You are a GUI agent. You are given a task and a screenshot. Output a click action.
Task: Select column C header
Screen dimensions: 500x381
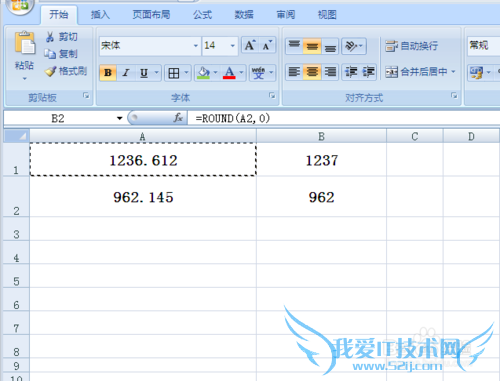point(415,136)
